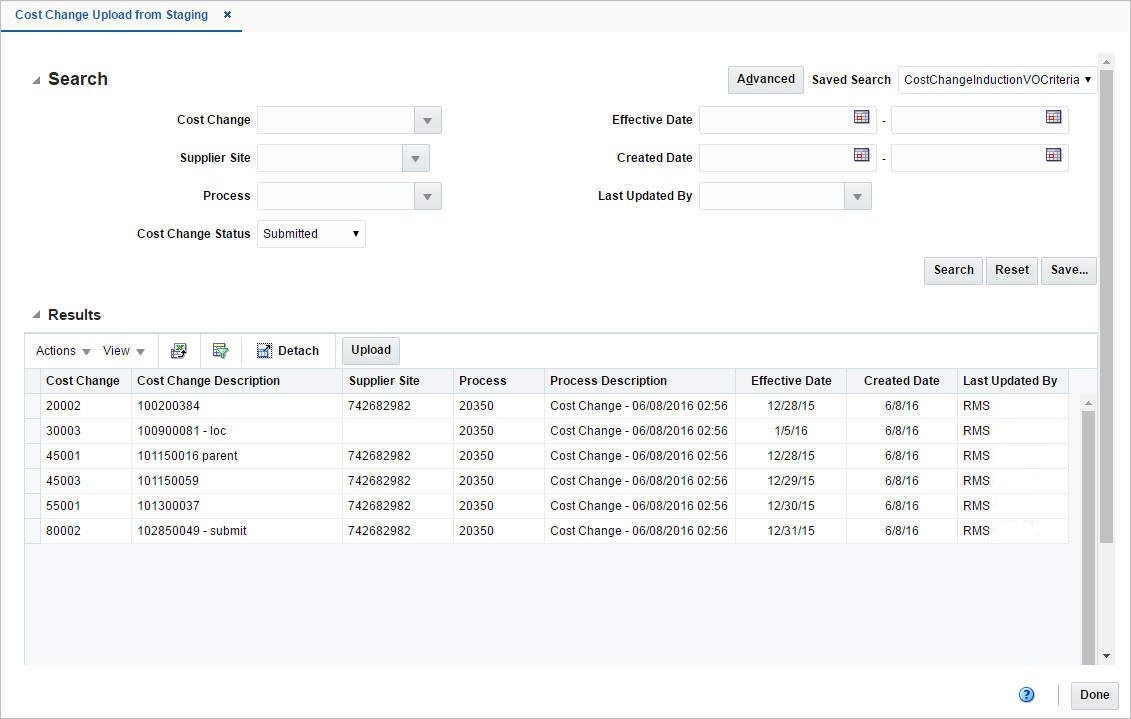Open the calendar for Effective Date end
1131x719 pixels.
1053,117
